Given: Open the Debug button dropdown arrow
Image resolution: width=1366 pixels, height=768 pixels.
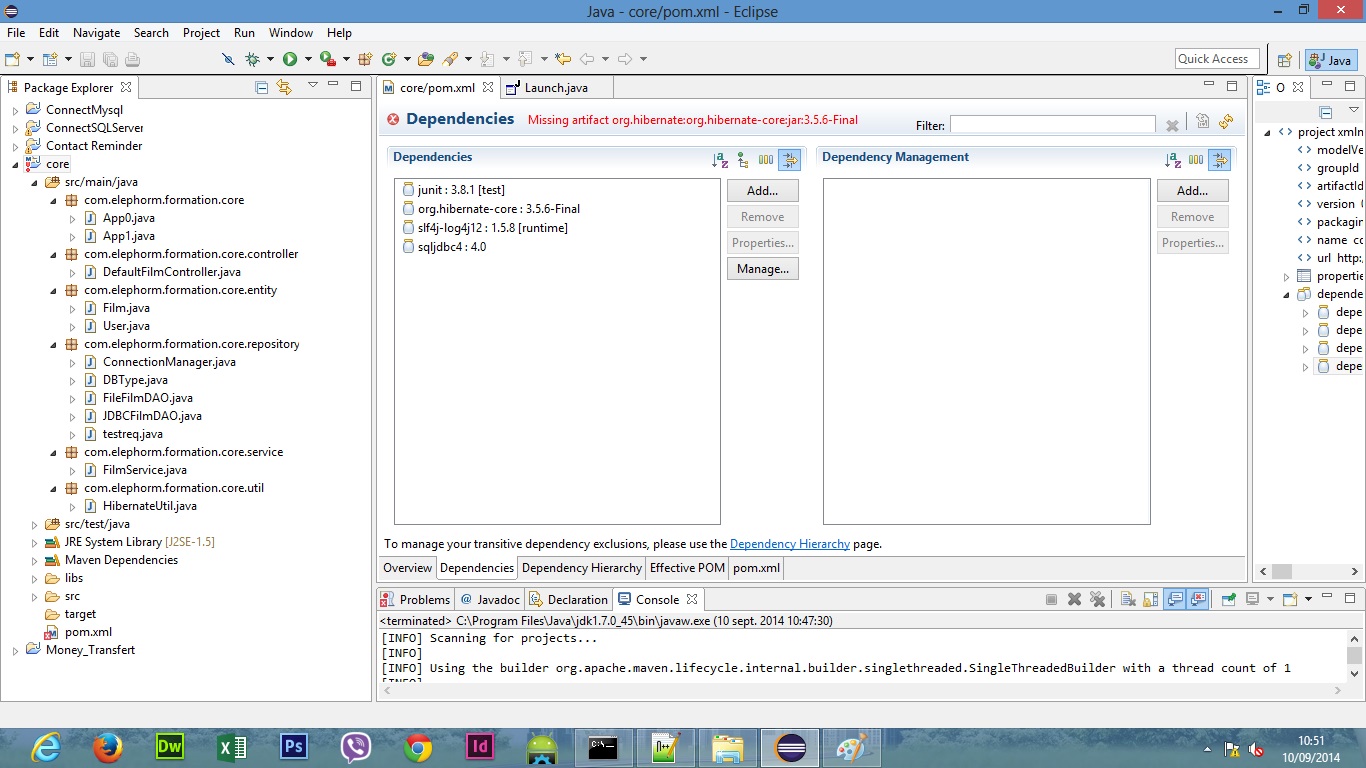Looking at the screenshot, I should tap(270, 59).
